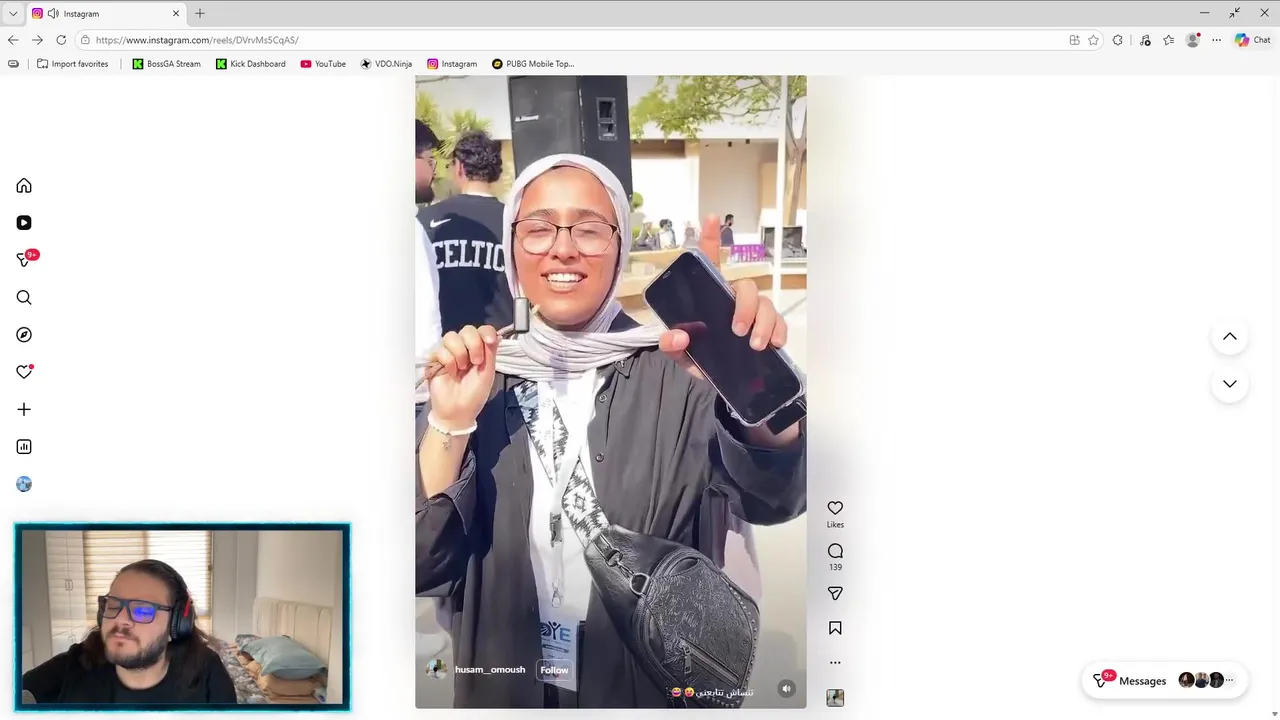
Task: Open direct messages icon in sidebar
Action: (24, 260)
